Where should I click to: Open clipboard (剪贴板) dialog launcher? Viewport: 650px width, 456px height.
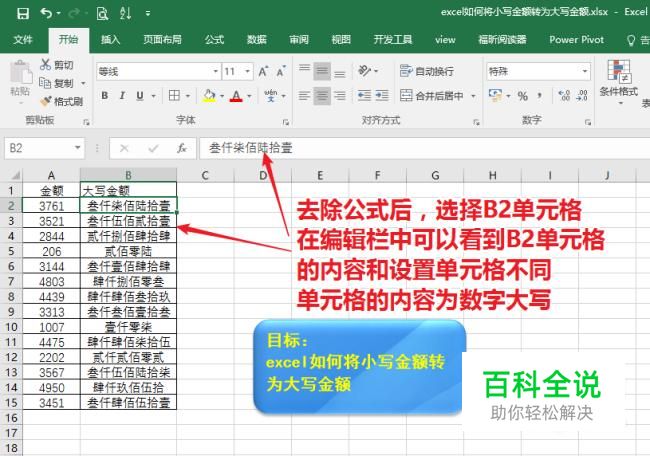click(86, 122)
